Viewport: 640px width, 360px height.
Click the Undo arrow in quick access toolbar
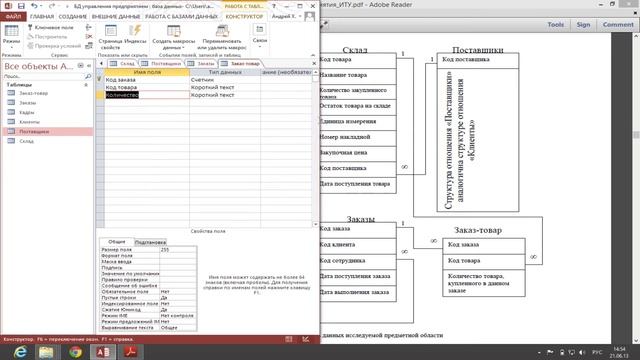[34, 6]
